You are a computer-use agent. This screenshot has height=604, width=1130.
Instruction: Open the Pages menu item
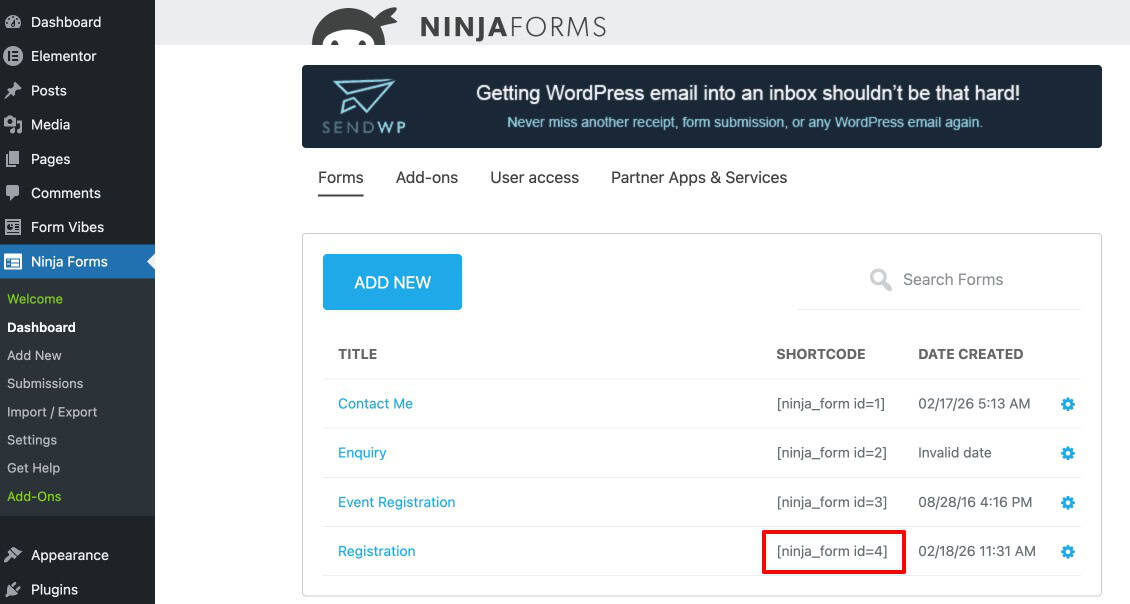(x=77, y=159)
